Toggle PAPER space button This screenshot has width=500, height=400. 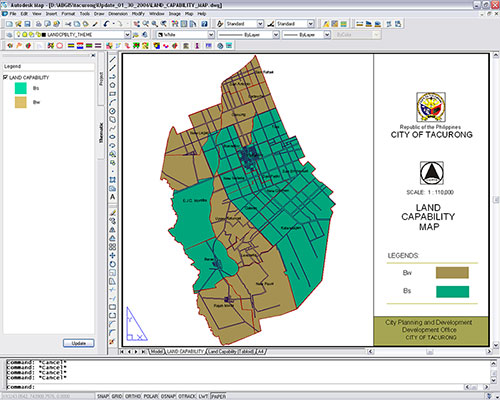click(x=218, y=396)
